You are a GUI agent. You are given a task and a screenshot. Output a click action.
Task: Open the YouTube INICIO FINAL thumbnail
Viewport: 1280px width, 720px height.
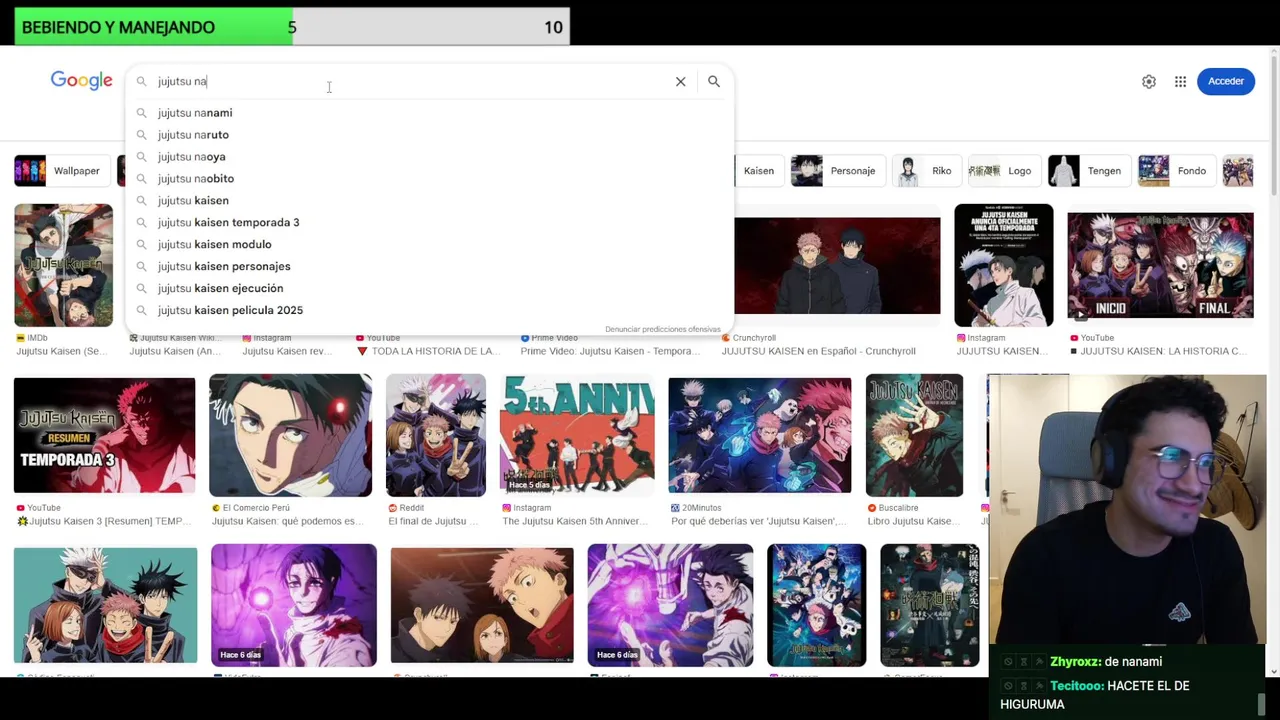coord(1160,265)
